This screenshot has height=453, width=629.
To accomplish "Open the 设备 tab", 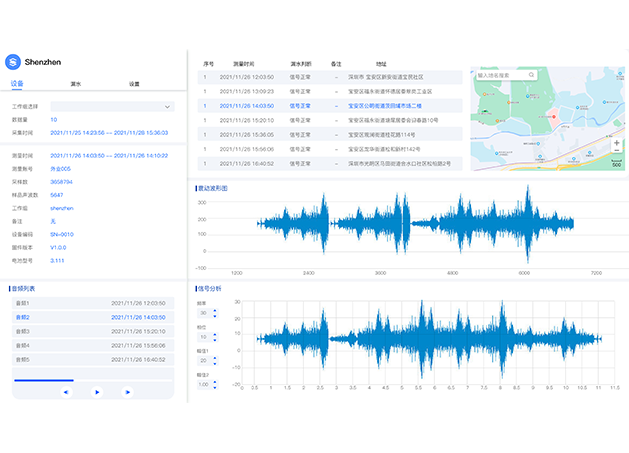I will [17, 84].
